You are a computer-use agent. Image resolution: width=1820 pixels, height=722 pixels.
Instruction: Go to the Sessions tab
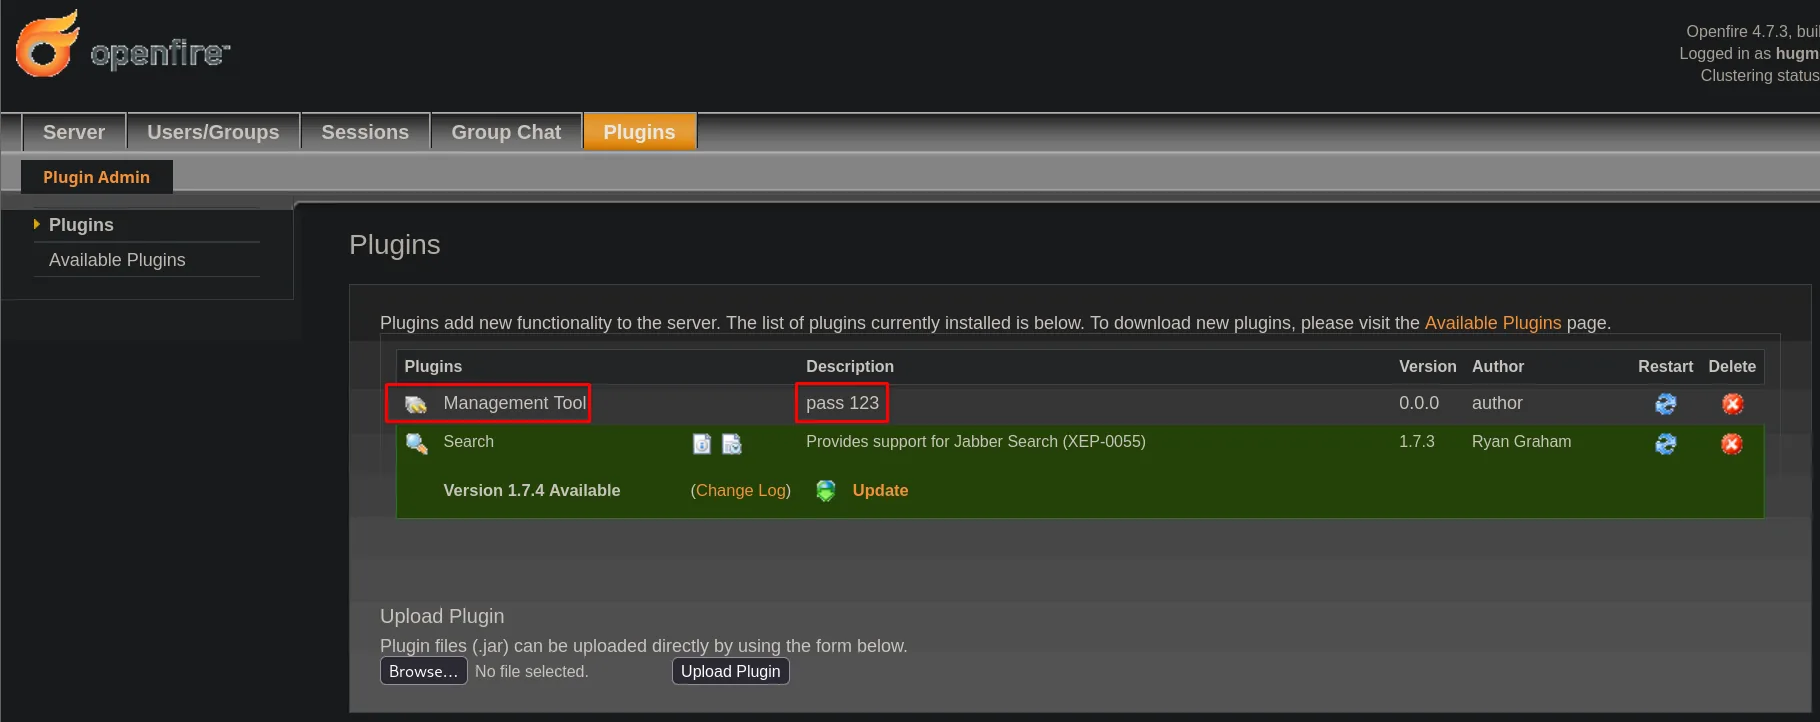coord(365,132)
